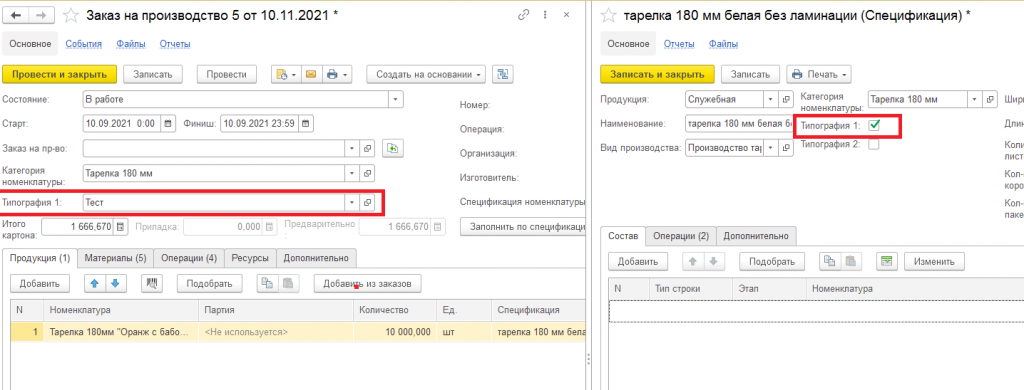Viewport: 1024px width, 390px height.
Task: Click Записать и закрыть in specification
Action: coord(658,74)
